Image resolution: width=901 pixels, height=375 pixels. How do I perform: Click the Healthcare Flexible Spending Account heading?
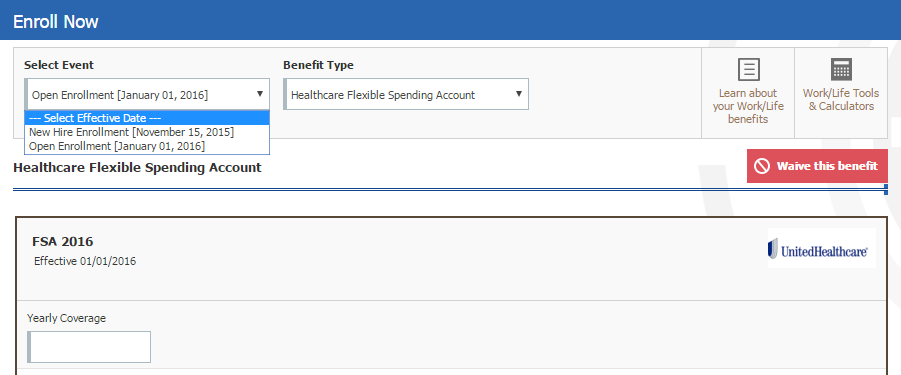[137, 168]
